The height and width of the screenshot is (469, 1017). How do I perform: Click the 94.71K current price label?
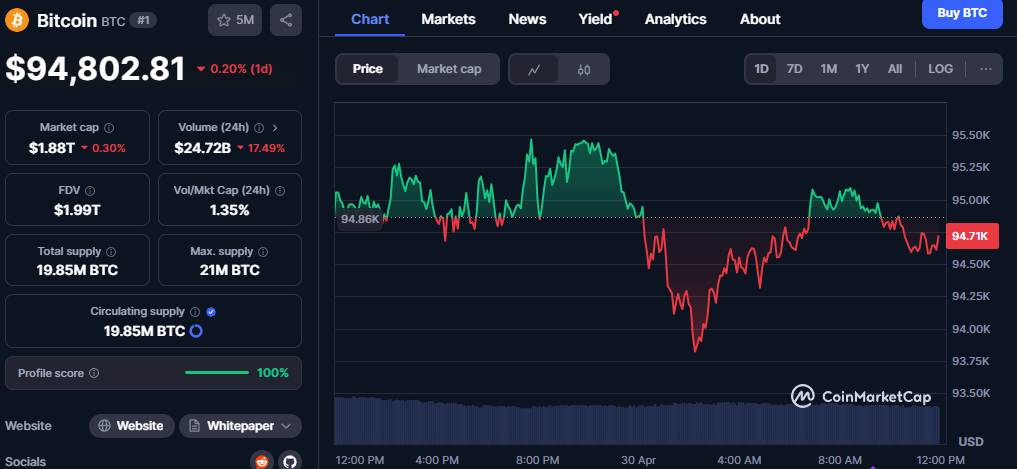point(970,236)
